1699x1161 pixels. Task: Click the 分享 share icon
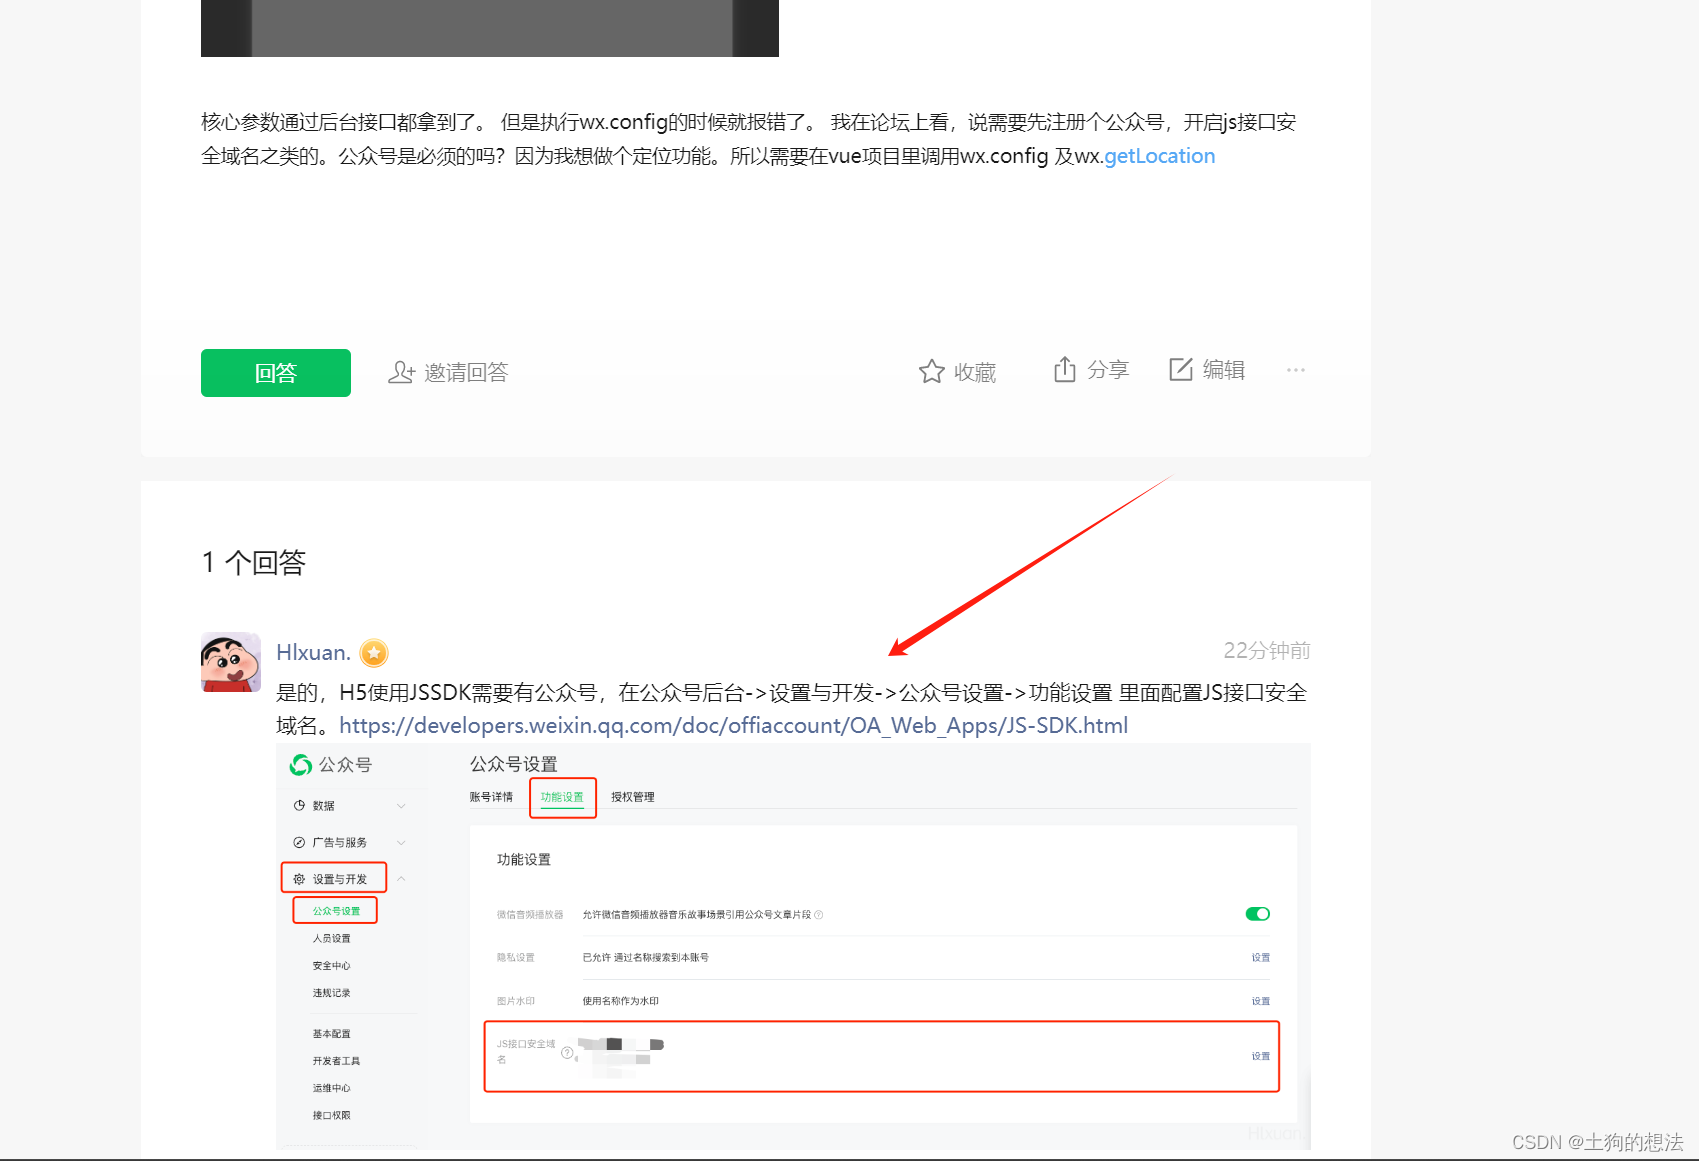click(x=1065, y=370)
